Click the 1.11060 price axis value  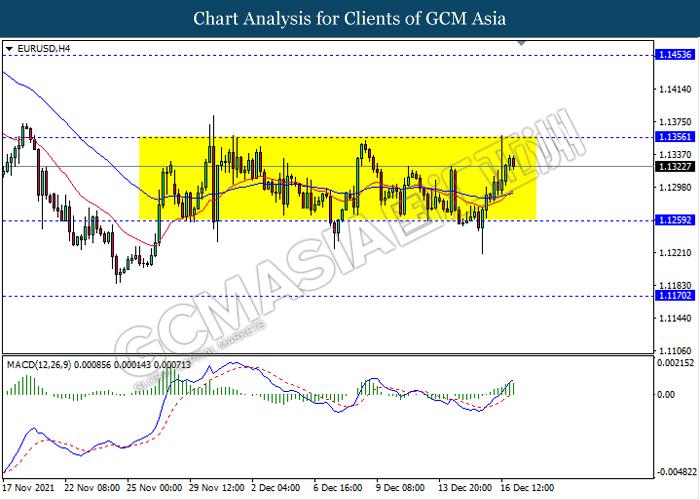click(675, 351)
